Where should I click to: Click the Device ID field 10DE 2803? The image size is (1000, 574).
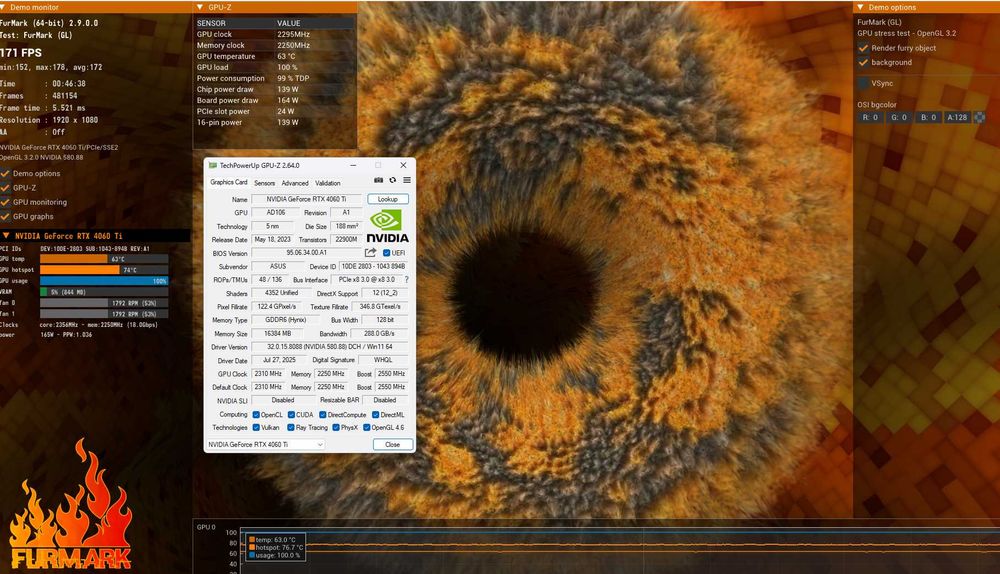click(373, 267)
